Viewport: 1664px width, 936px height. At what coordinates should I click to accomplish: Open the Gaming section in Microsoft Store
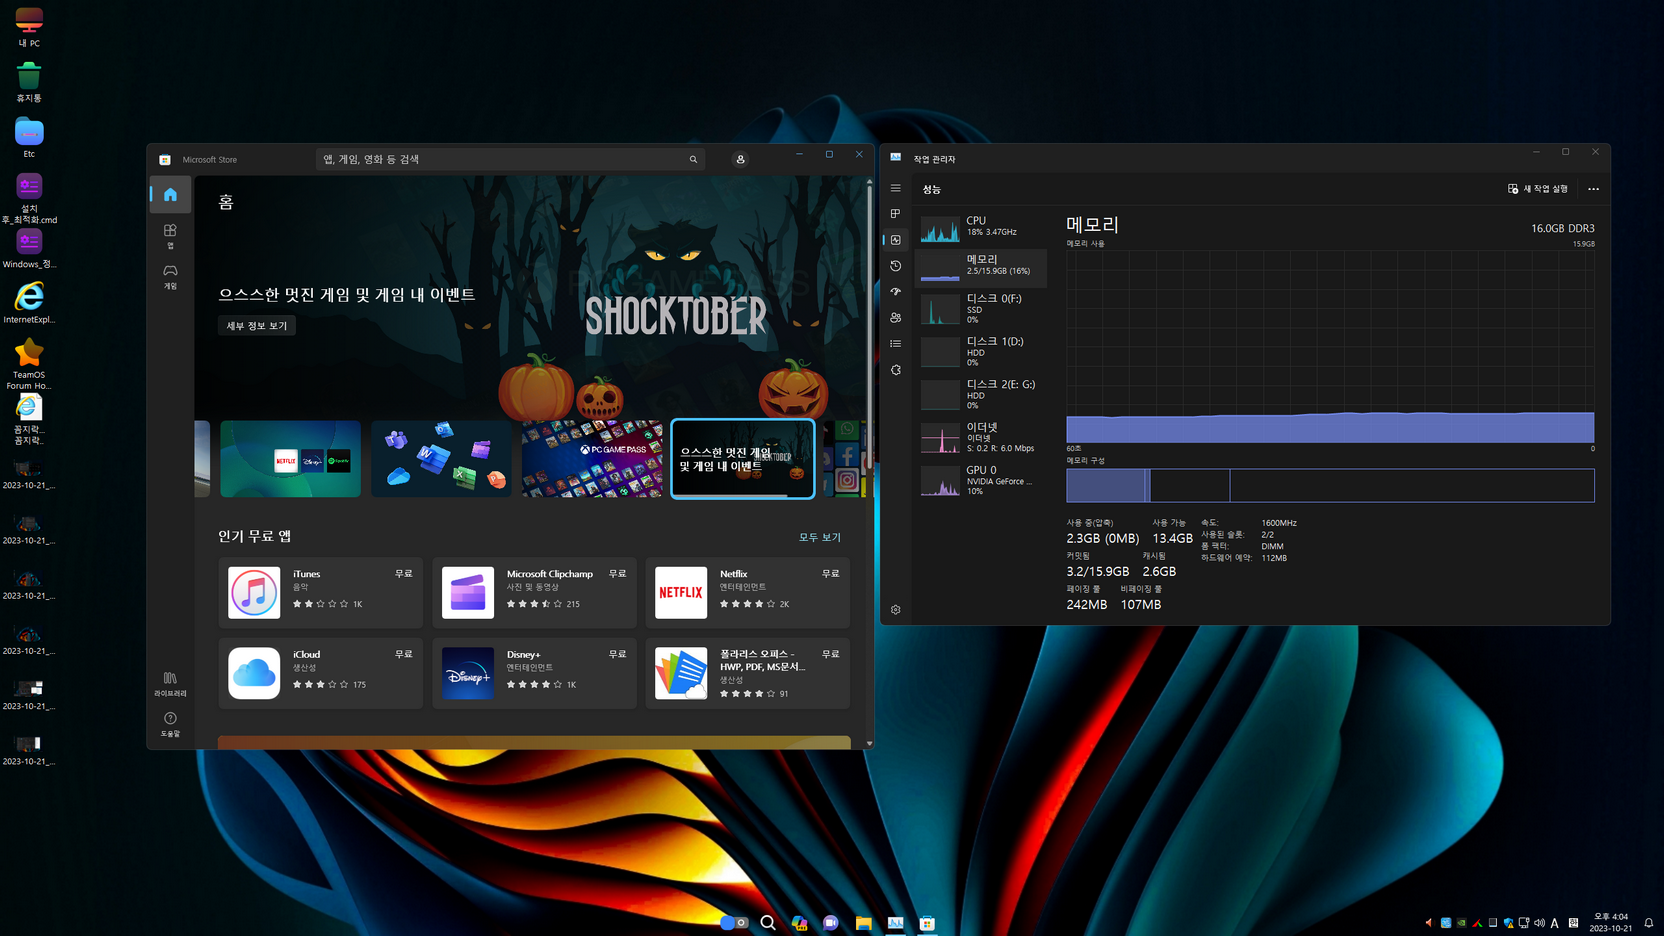pyautogui.click(x=170, y=277)
